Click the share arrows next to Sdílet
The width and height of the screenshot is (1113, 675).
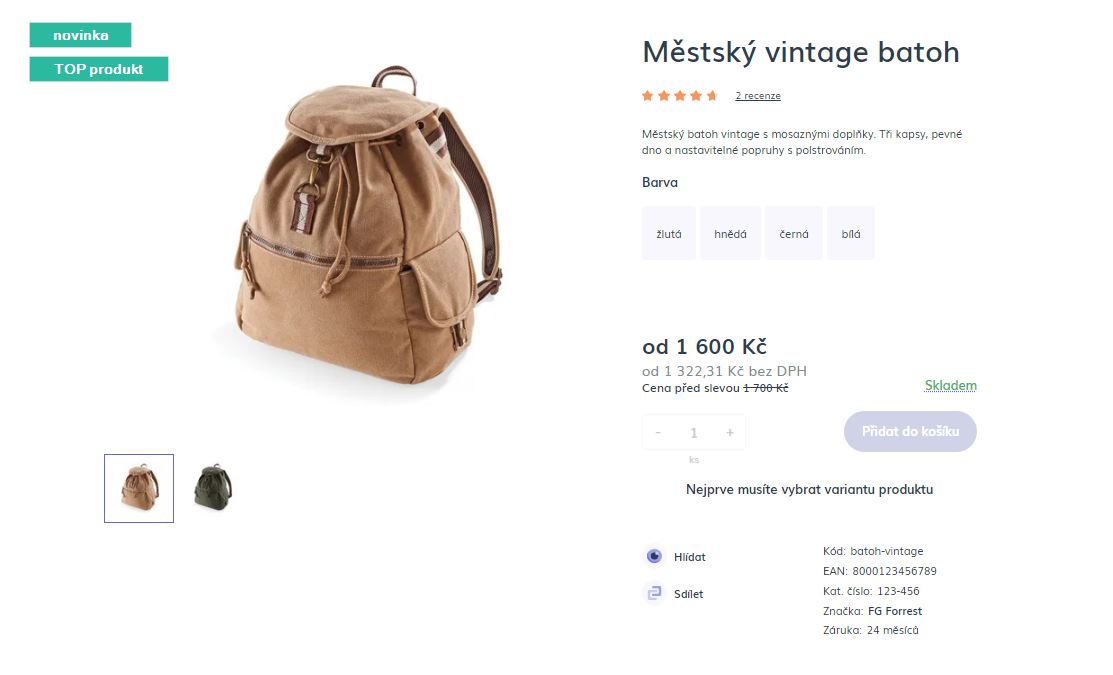653,593
